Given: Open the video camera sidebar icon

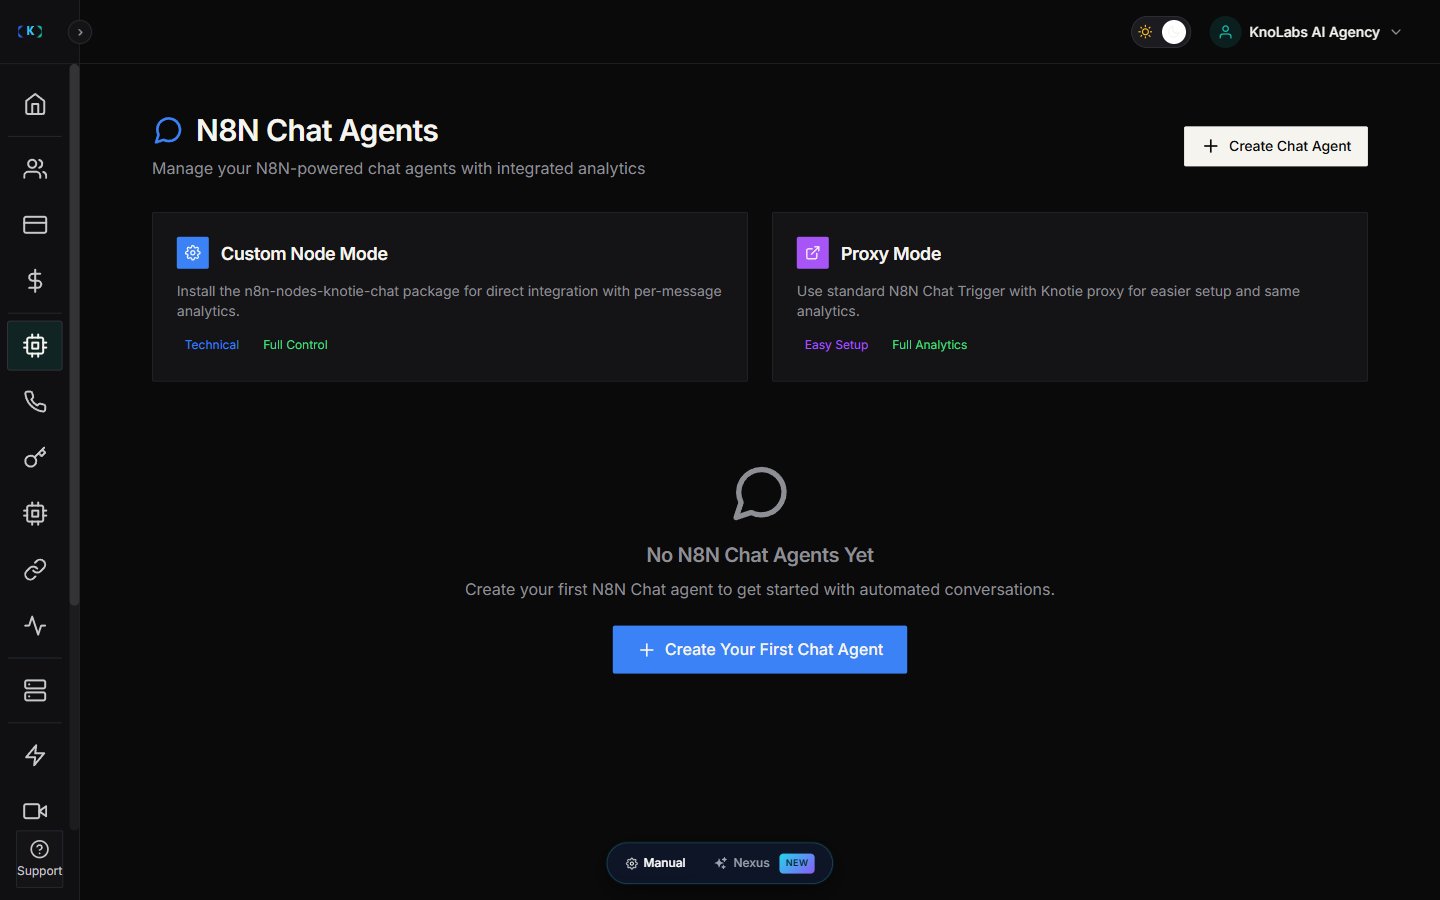Looking at the screenshot, I should (x=35, y=811).
